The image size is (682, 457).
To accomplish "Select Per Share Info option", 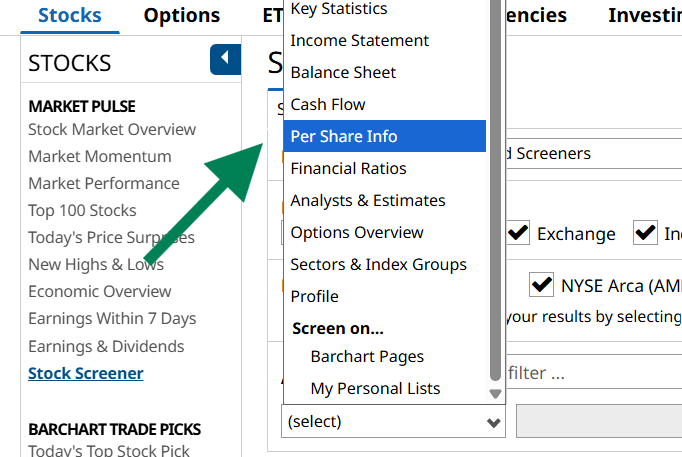I will click(384, 136).
